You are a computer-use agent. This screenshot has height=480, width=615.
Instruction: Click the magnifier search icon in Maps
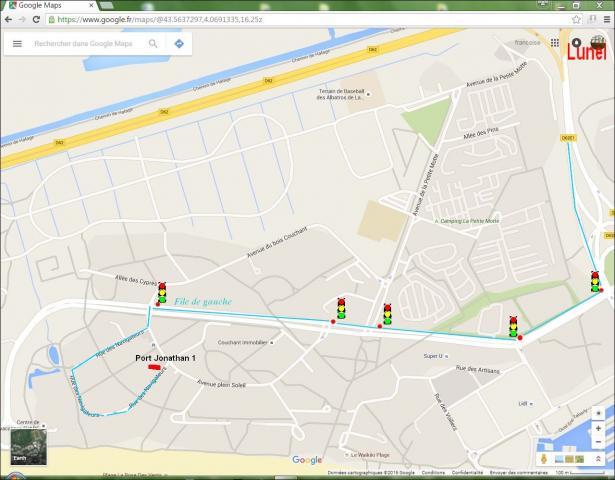(153, 44)
